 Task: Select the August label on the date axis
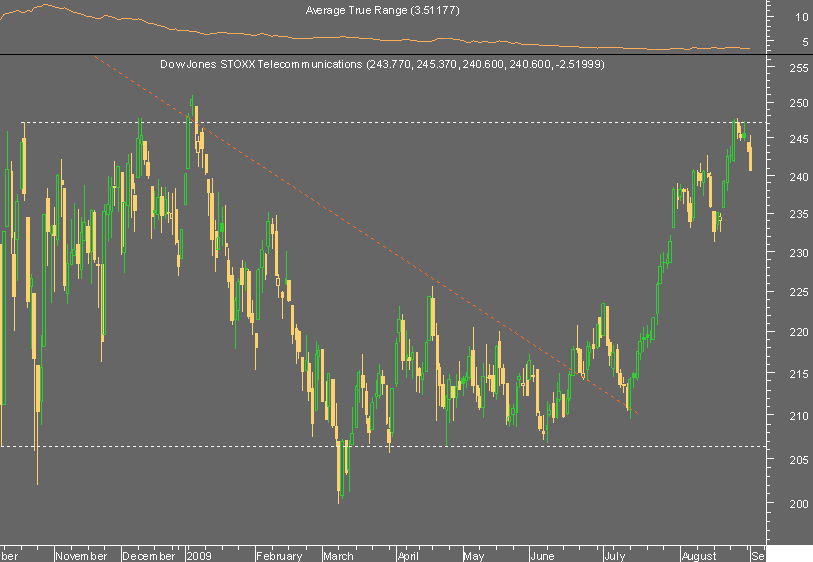tap(699, 556)
